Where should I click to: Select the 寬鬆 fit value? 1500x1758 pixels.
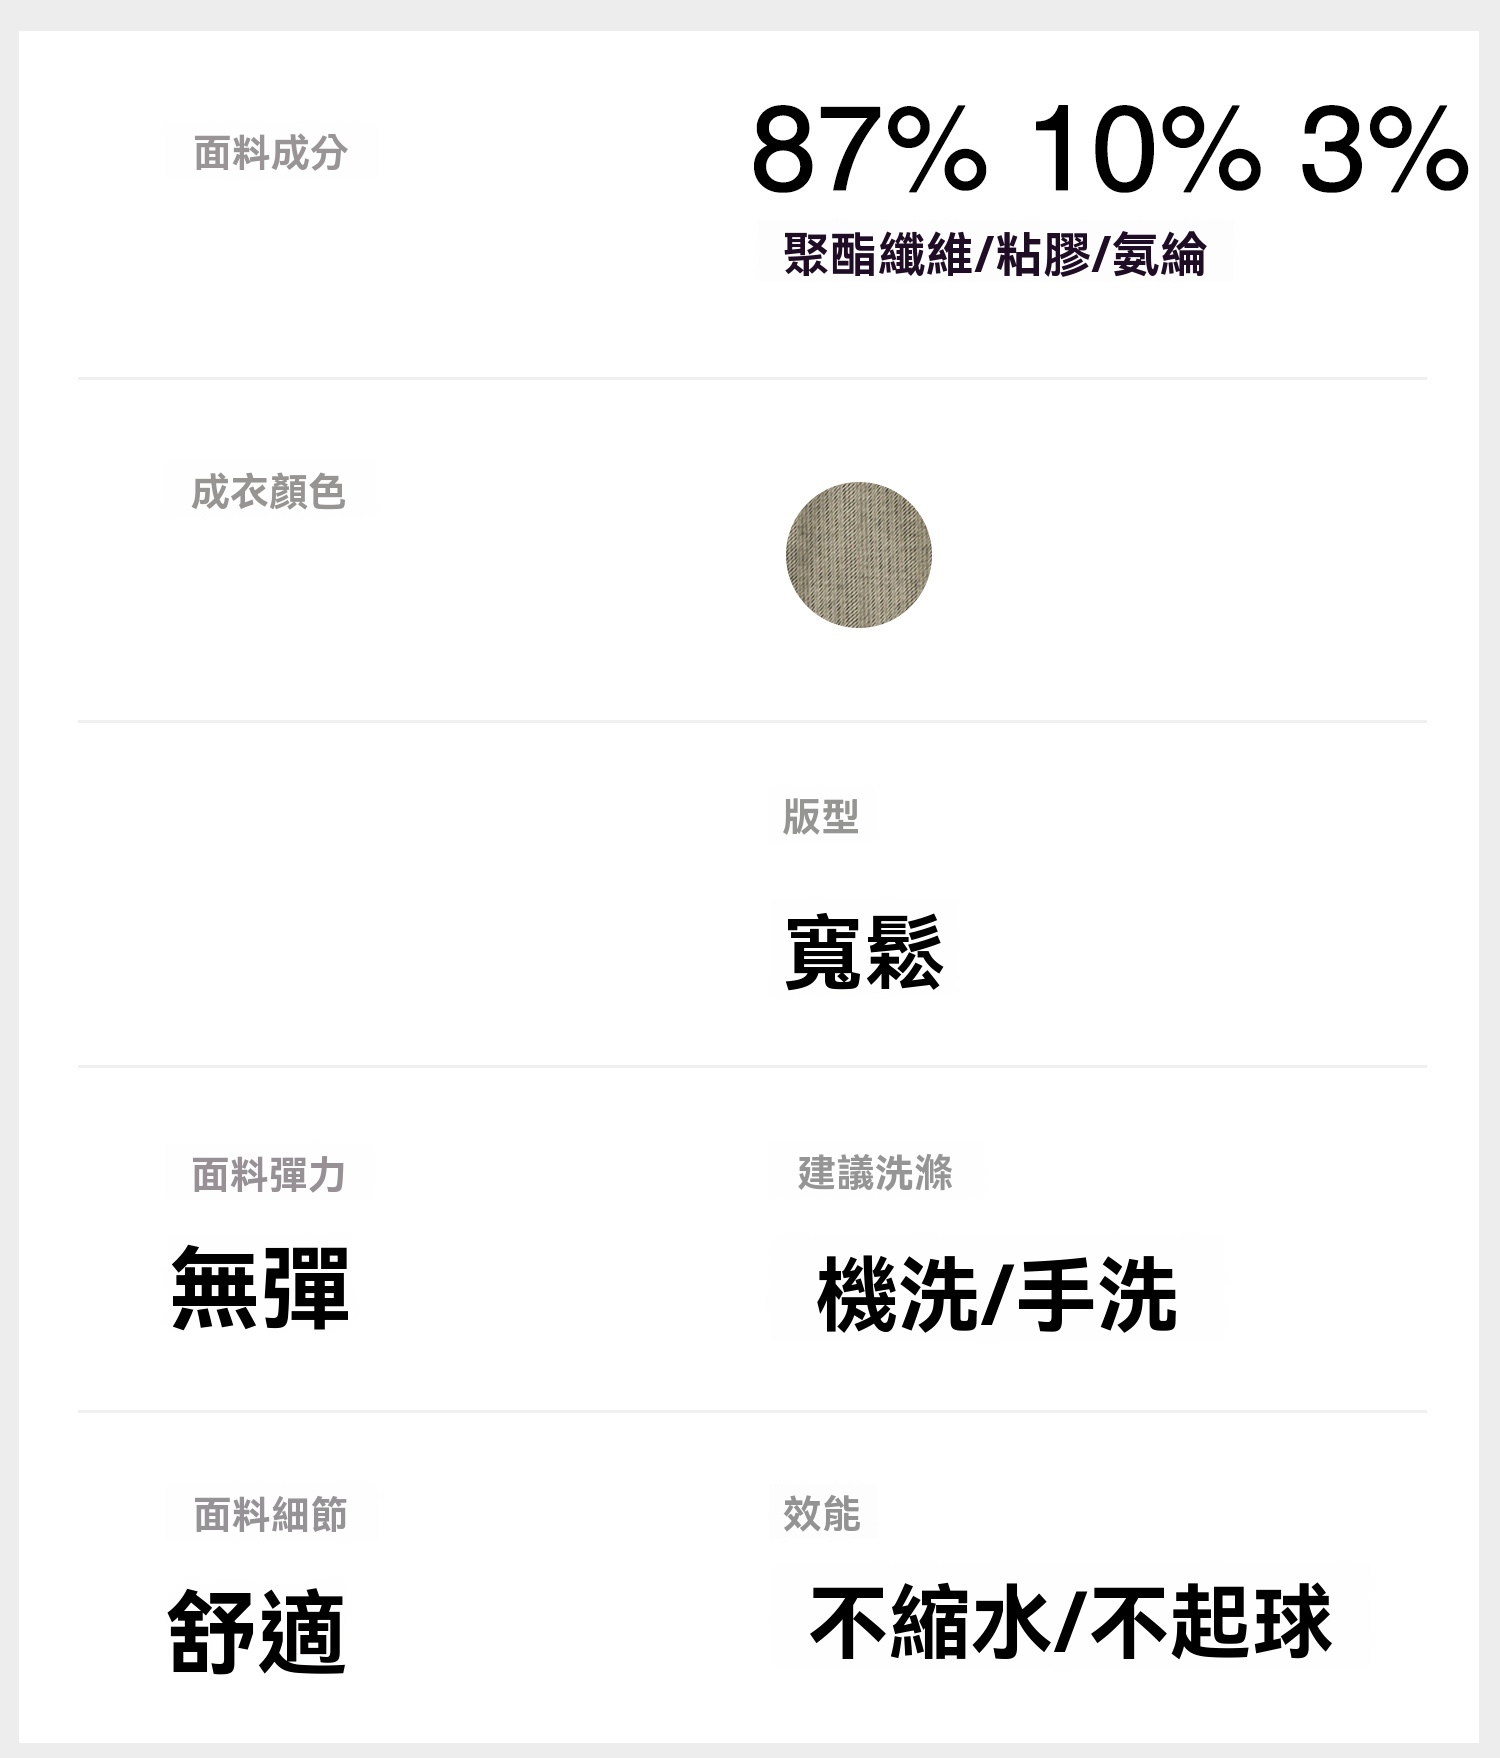[x=864, y=953]
